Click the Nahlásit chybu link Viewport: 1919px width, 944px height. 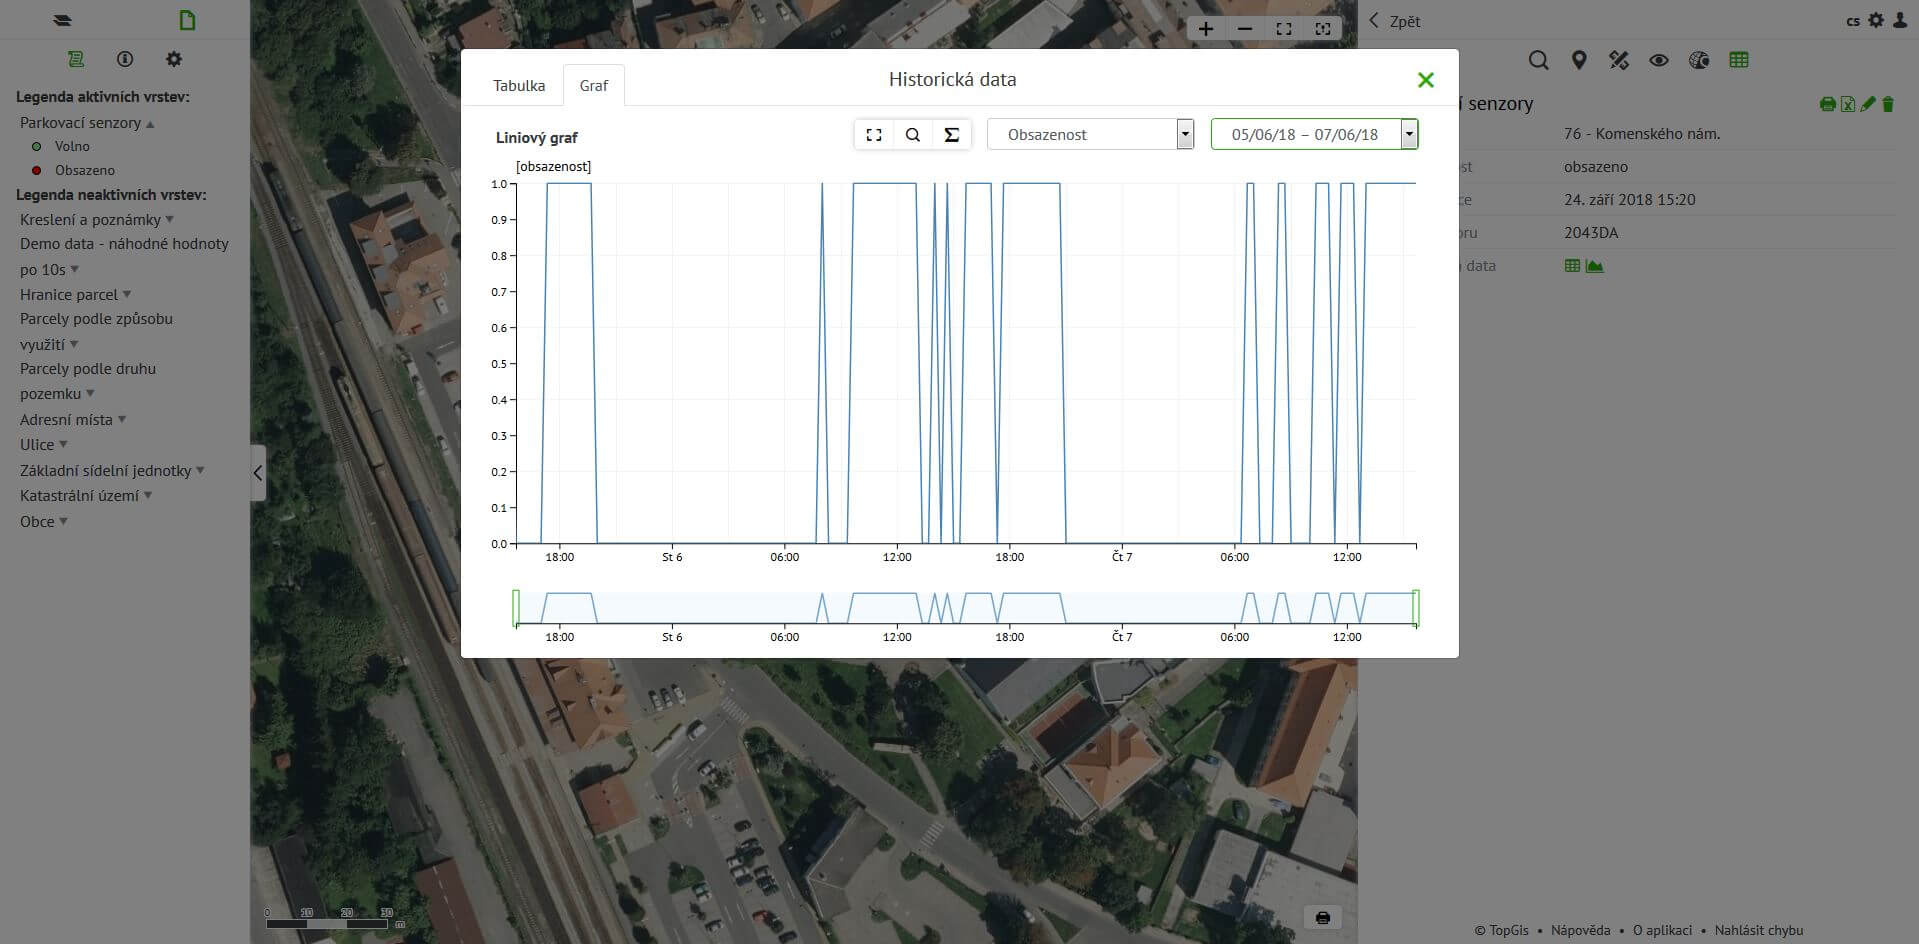tap(1759, 930)
